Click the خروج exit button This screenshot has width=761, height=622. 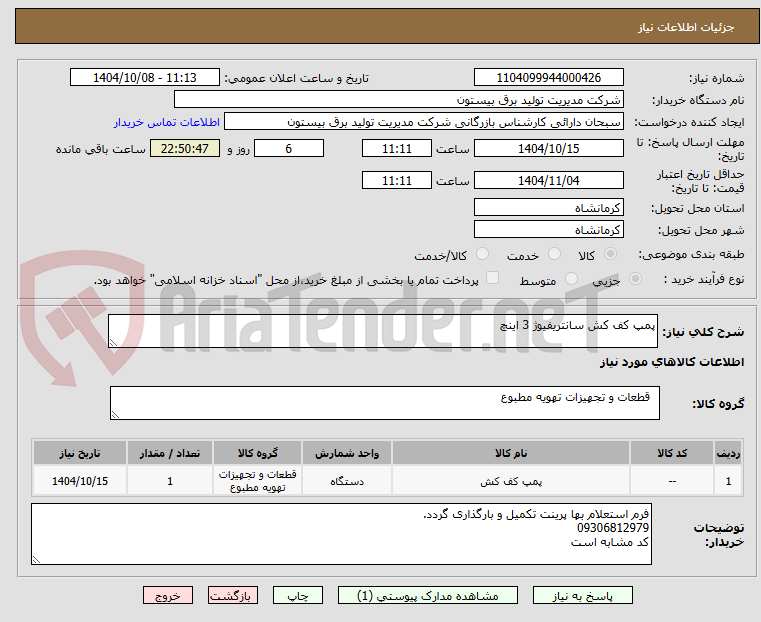[168, 595]
